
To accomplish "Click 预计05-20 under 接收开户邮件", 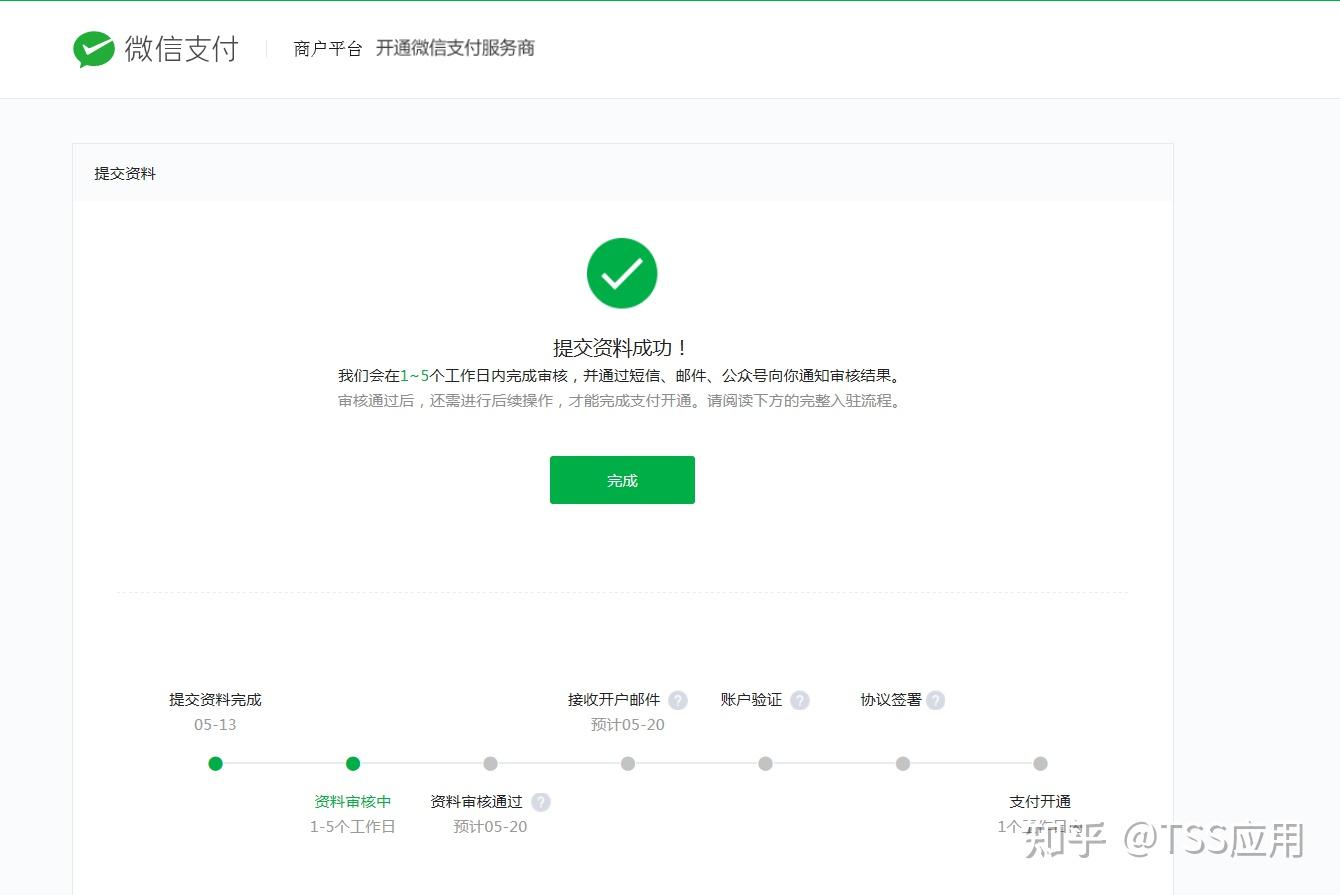I will 628,725.
